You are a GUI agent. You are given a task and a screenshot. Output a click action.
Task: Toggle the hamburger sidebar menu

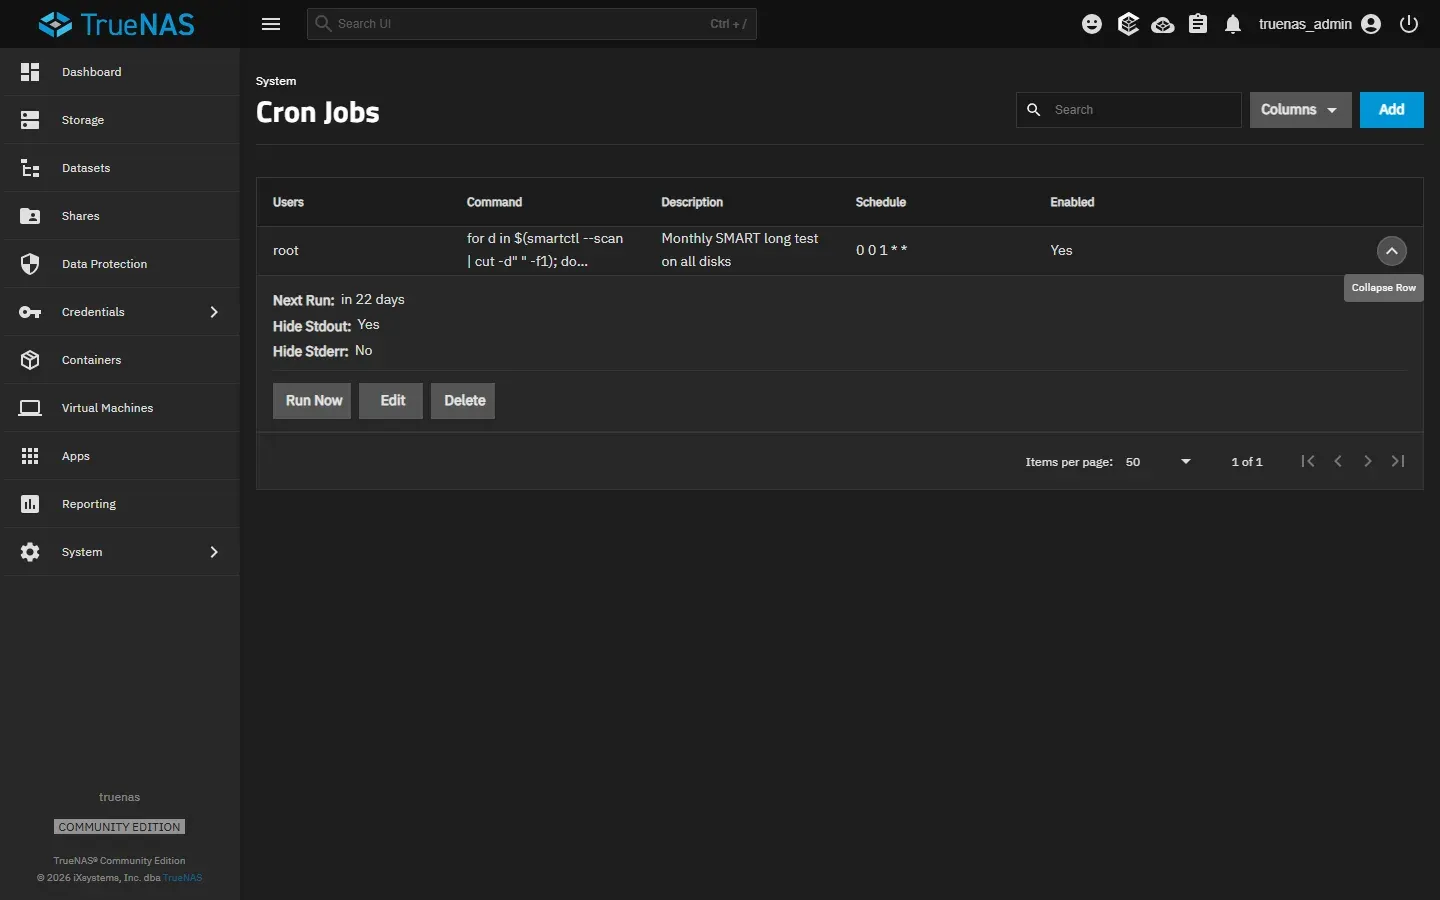pos(271,24)
